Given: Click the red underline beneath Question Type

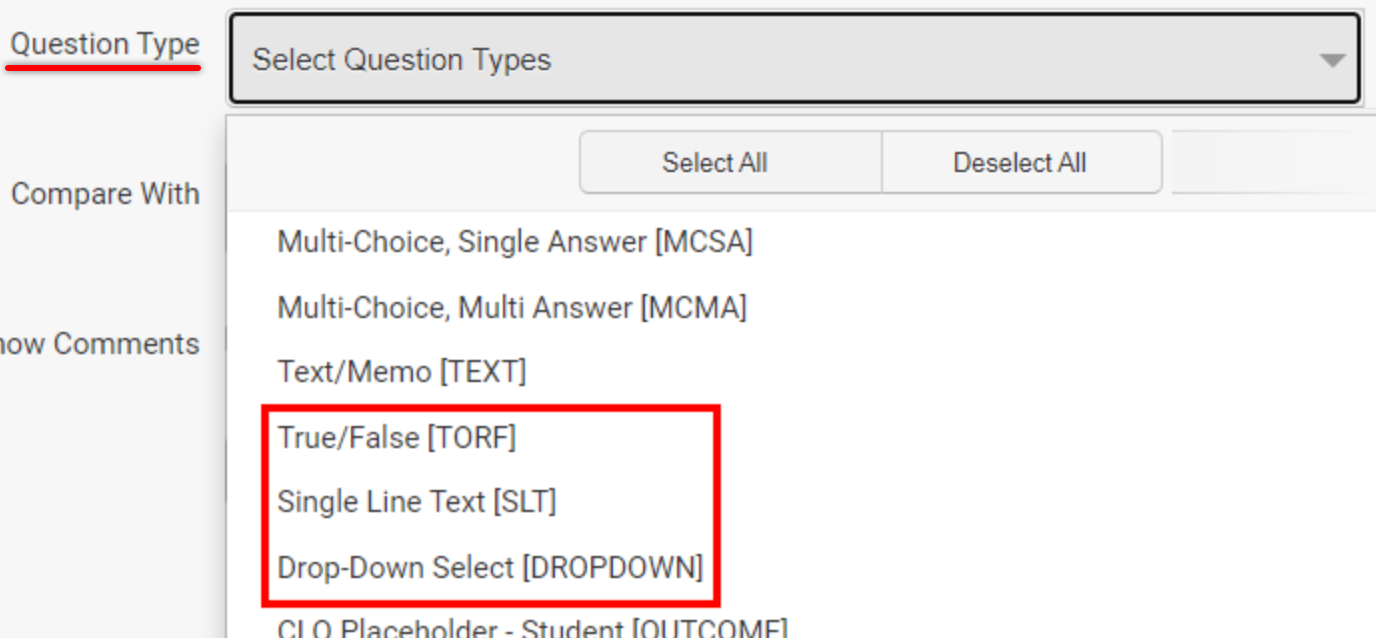Looking at the screenshot, I should coord(103,68).
